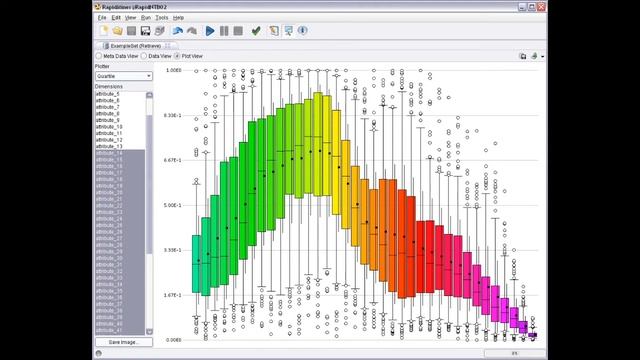Validate process with green checkmark icon
640x360 pixels.
(x=256, y=31)
